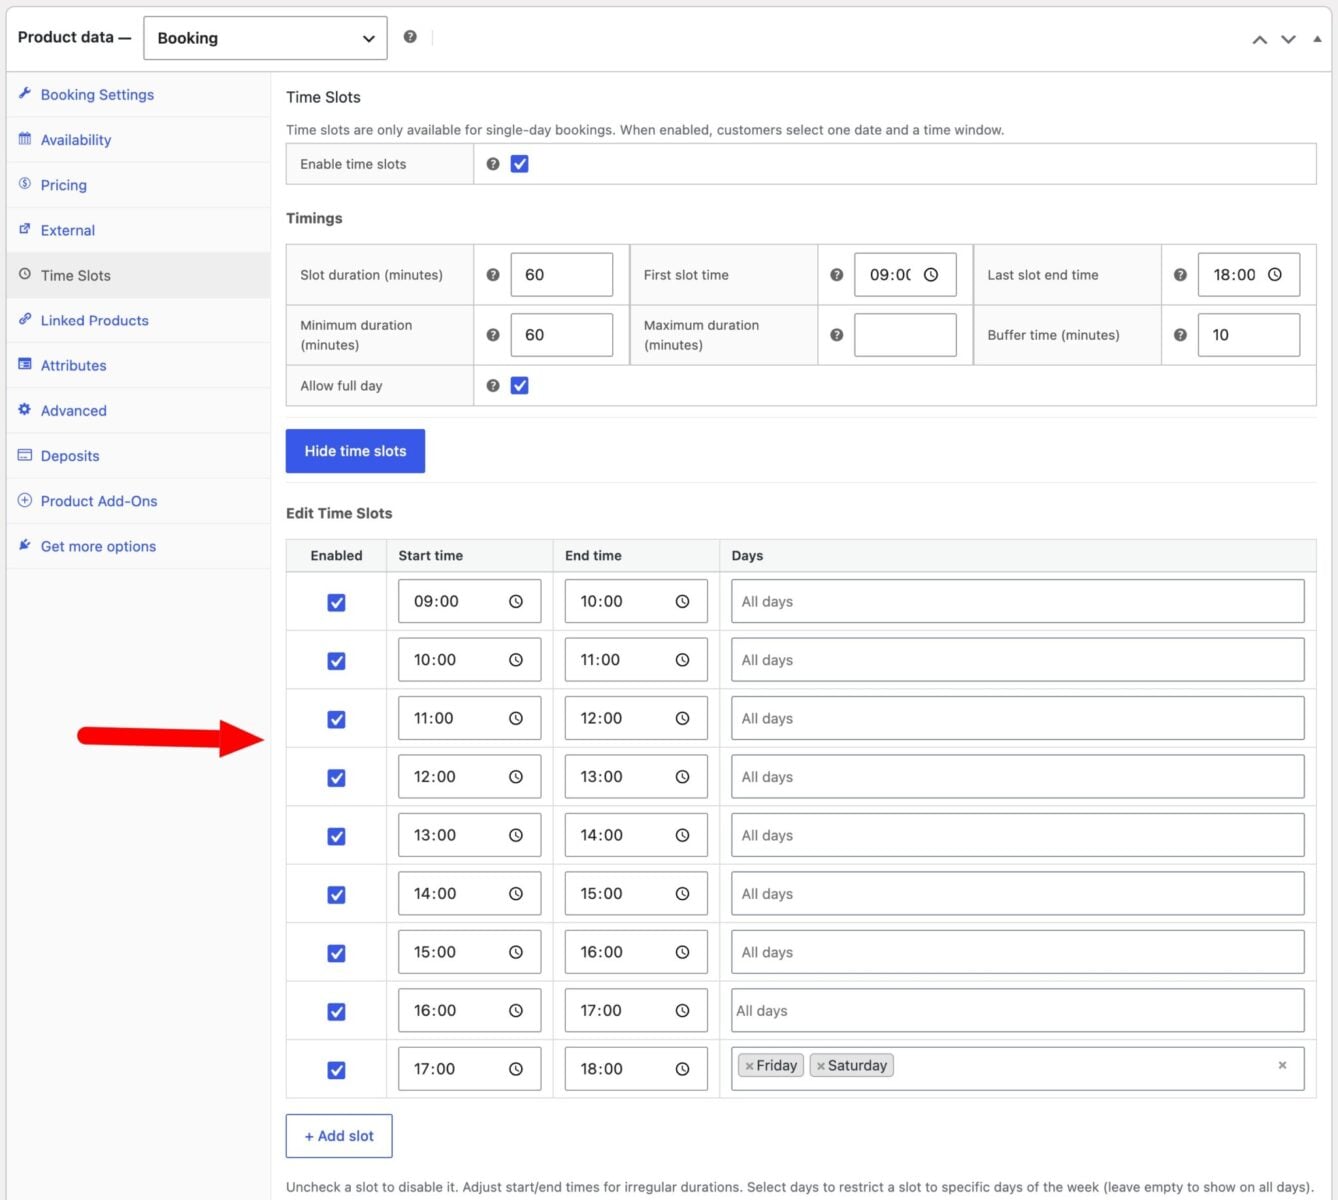Open Days selector for 11:00–12:00 slot
1338x1200 pixels.
tap(1017, 719)
